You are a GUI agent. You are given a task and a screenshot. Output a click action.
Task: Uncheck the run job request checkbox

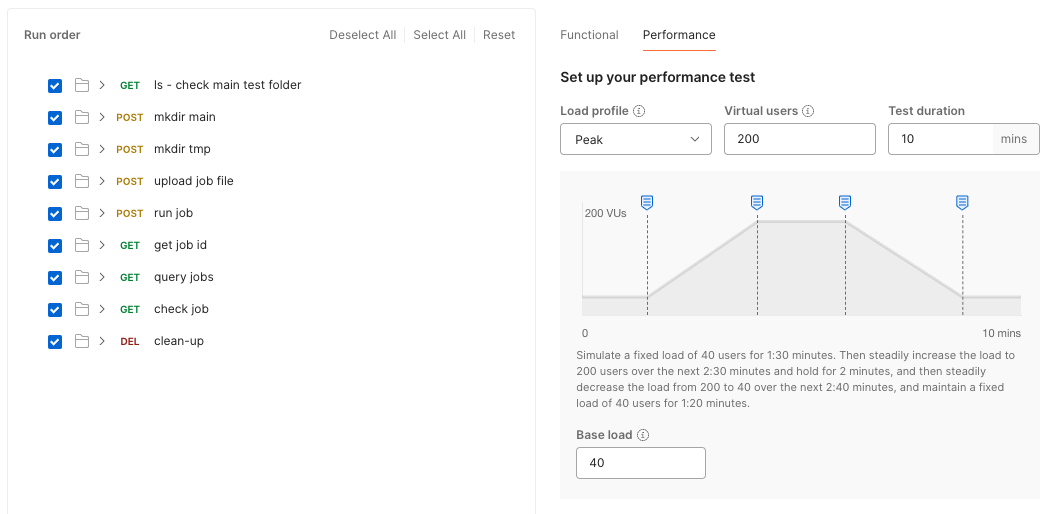click(x=55, y=213)
